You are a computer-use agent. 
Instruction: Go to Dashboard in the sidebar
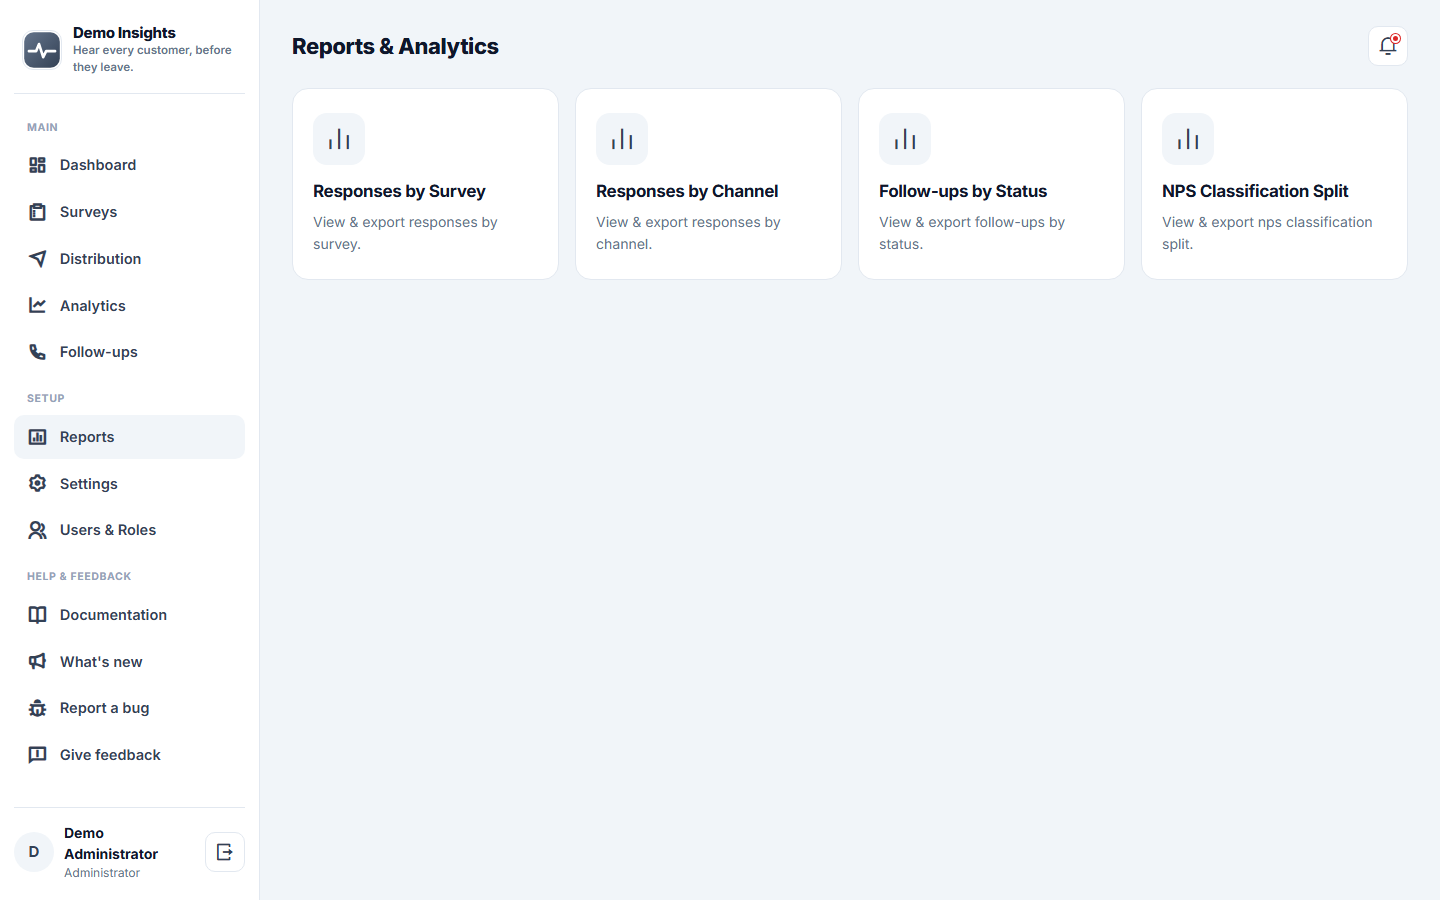coord(129,165)
